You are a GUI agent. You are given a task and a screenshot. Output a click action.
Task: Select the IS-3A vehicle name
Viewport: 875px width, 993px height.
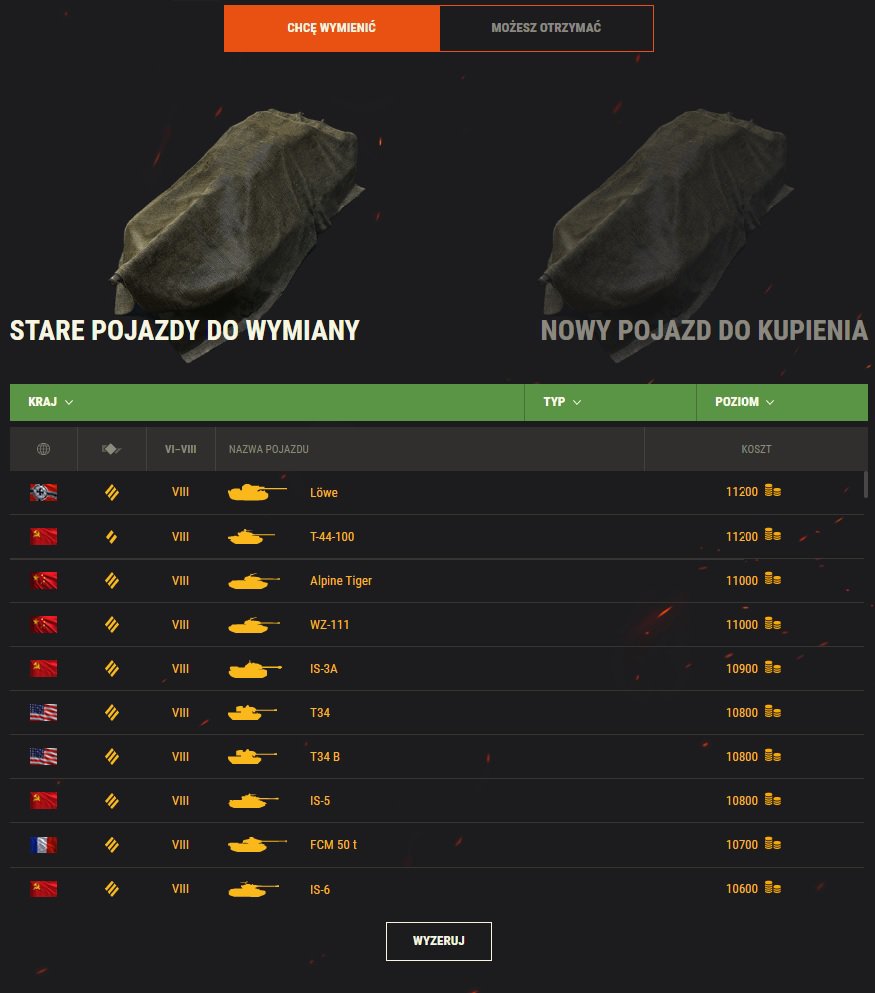[x=324, y=669]
